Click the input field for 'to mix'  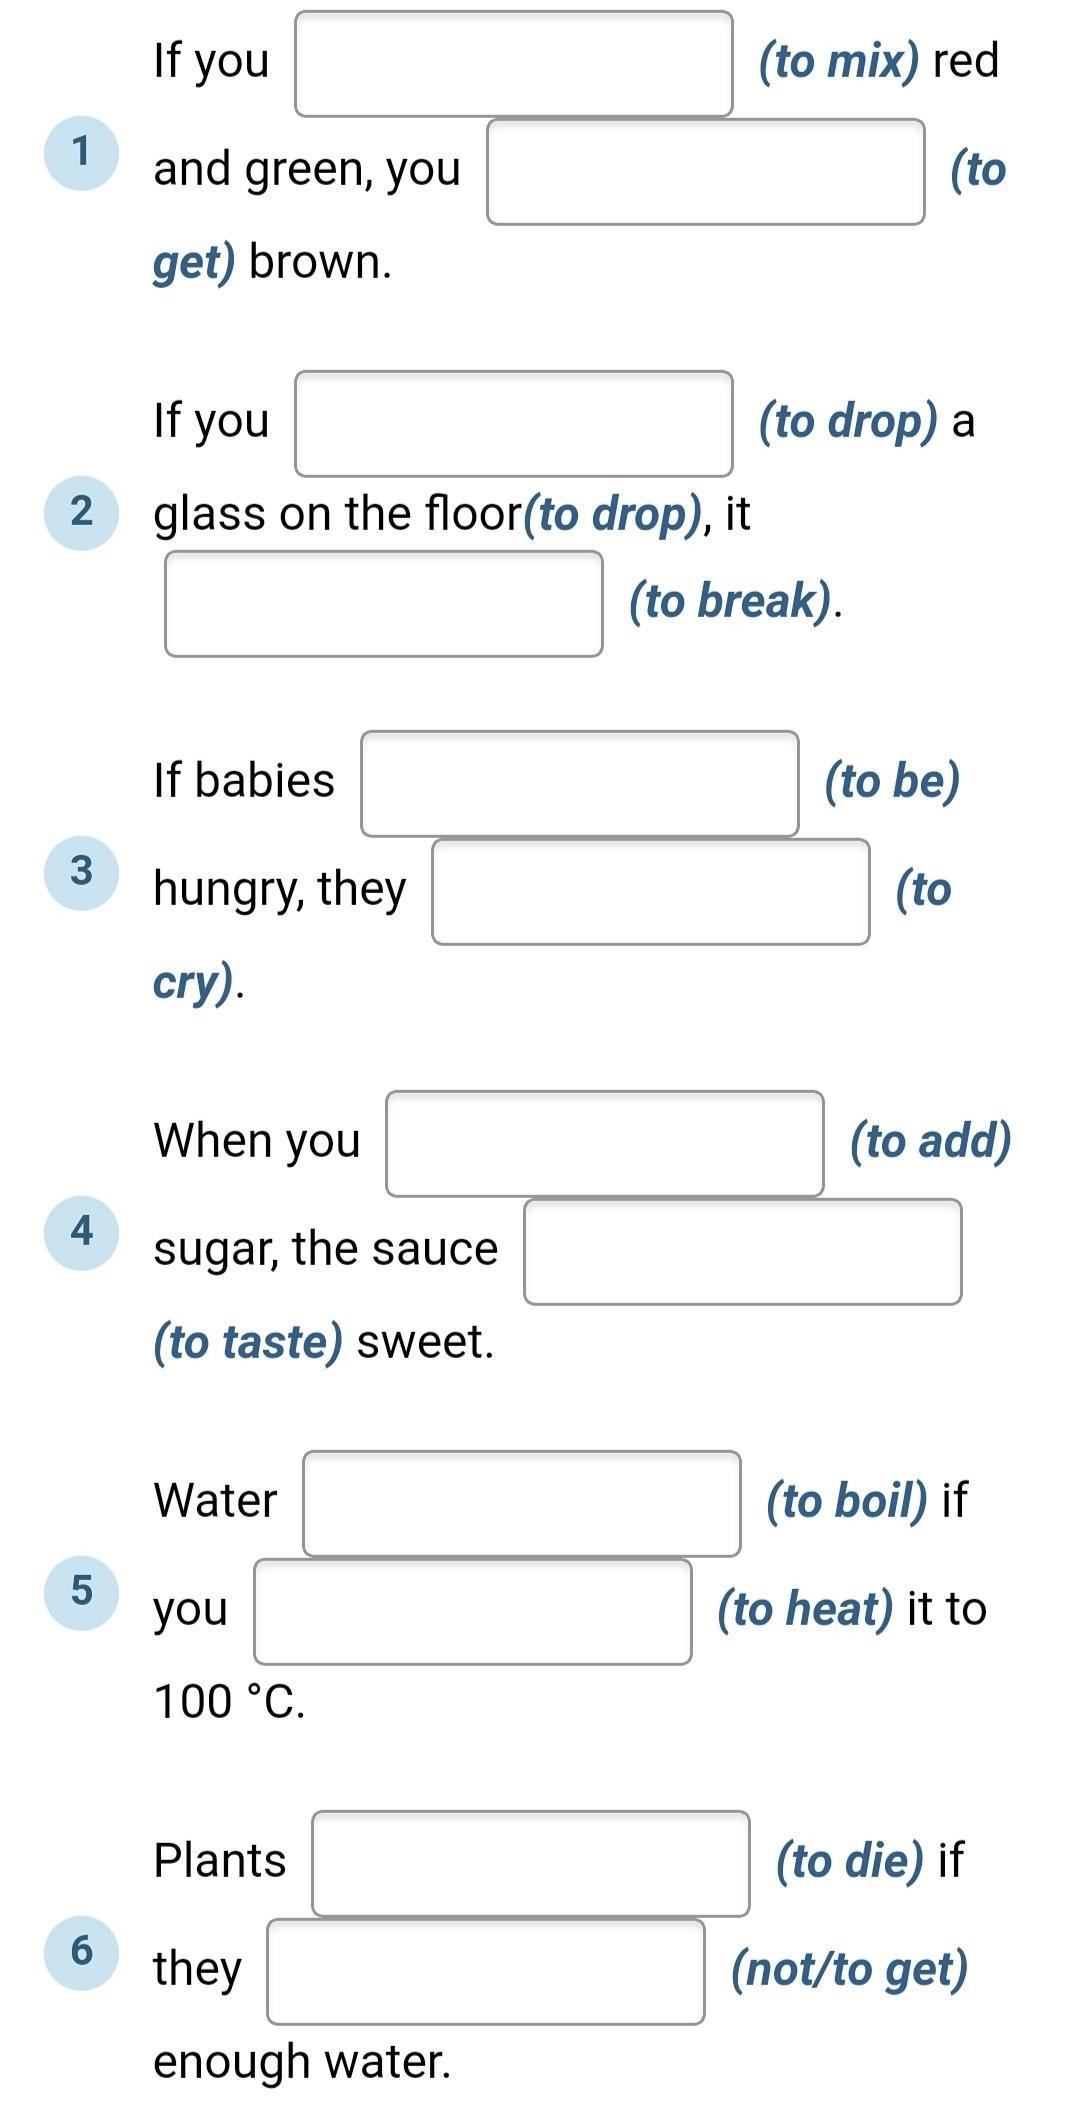click(514, 64)
